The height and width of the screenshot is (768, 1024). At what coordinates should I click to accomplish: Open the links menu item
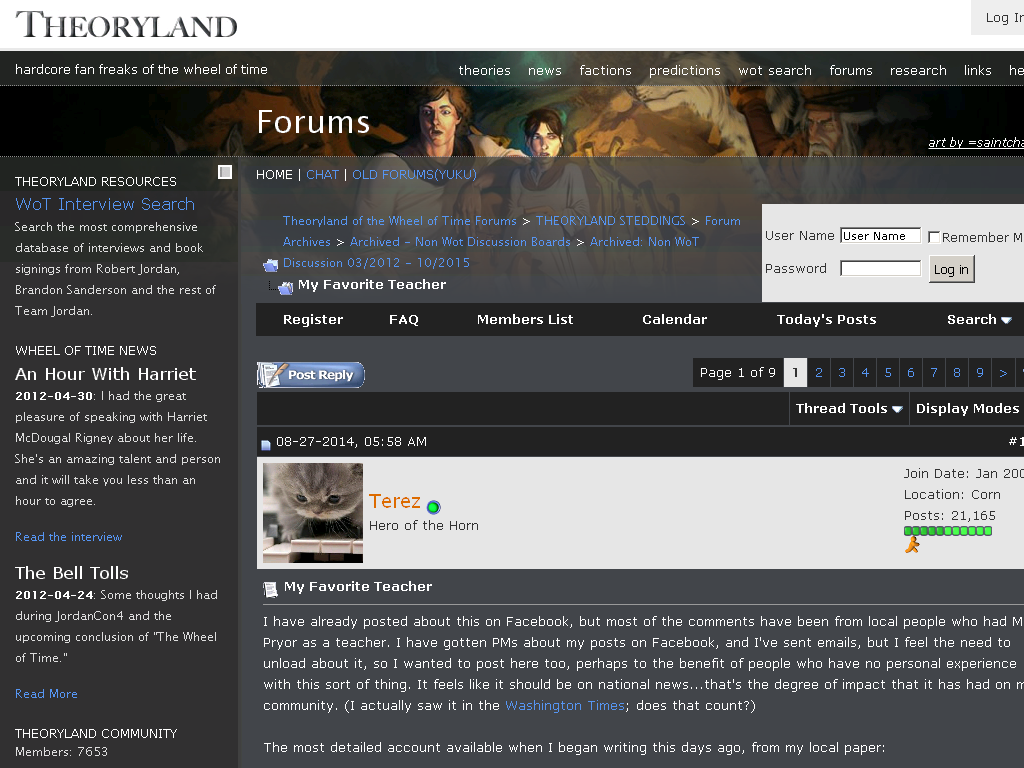coord(978,71)
